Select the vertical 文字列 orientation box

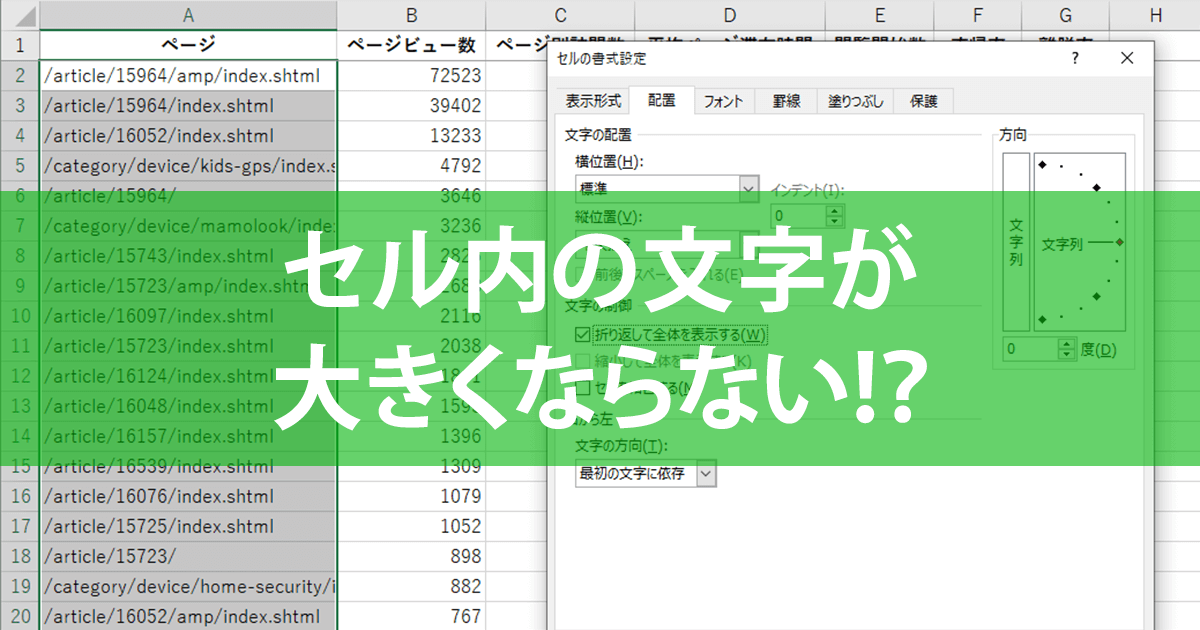coord(1016,242)
